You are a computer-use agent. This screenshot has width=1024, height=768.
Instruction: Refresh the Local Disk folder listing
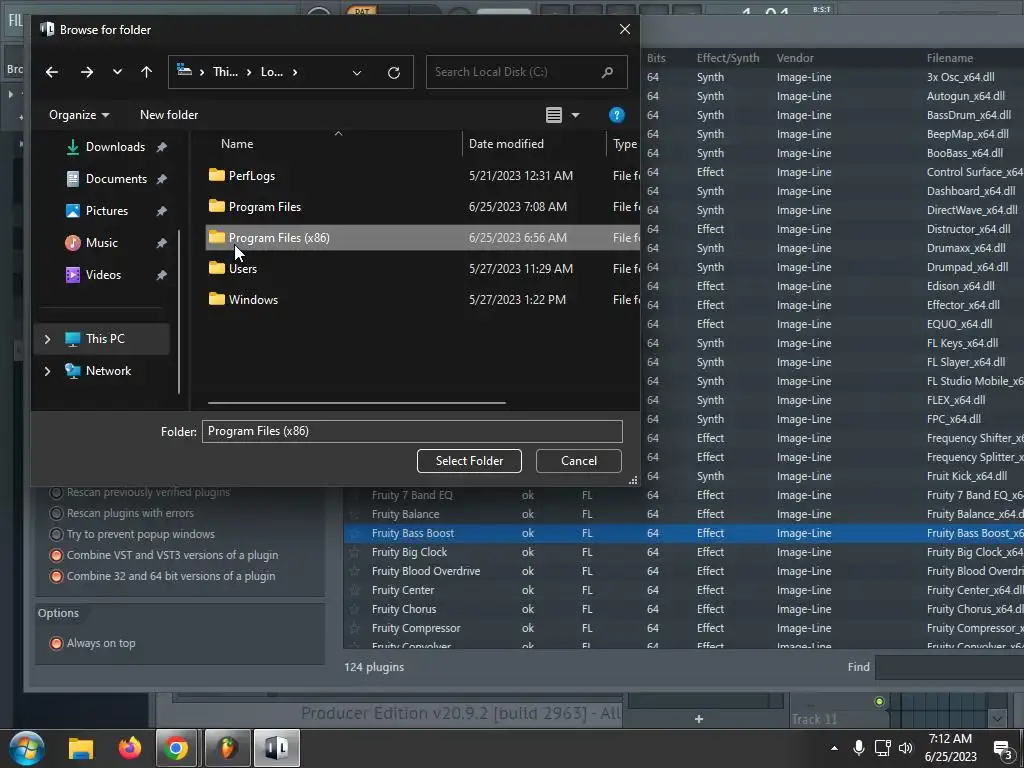(x=394, y=72)
